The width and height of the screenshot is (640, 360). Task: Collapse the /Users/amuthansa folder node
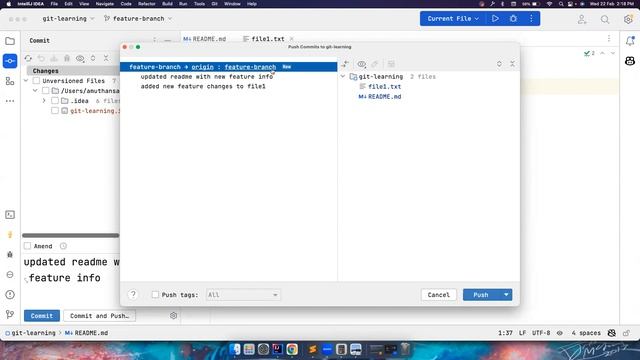click(36, 91)
